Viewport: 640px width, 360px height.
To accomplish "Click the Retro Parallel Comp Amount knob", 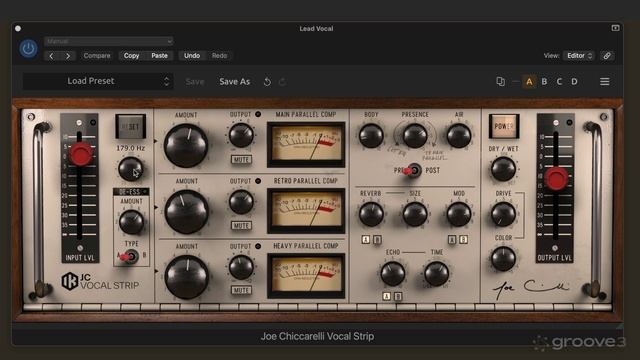I will point(187,212).
